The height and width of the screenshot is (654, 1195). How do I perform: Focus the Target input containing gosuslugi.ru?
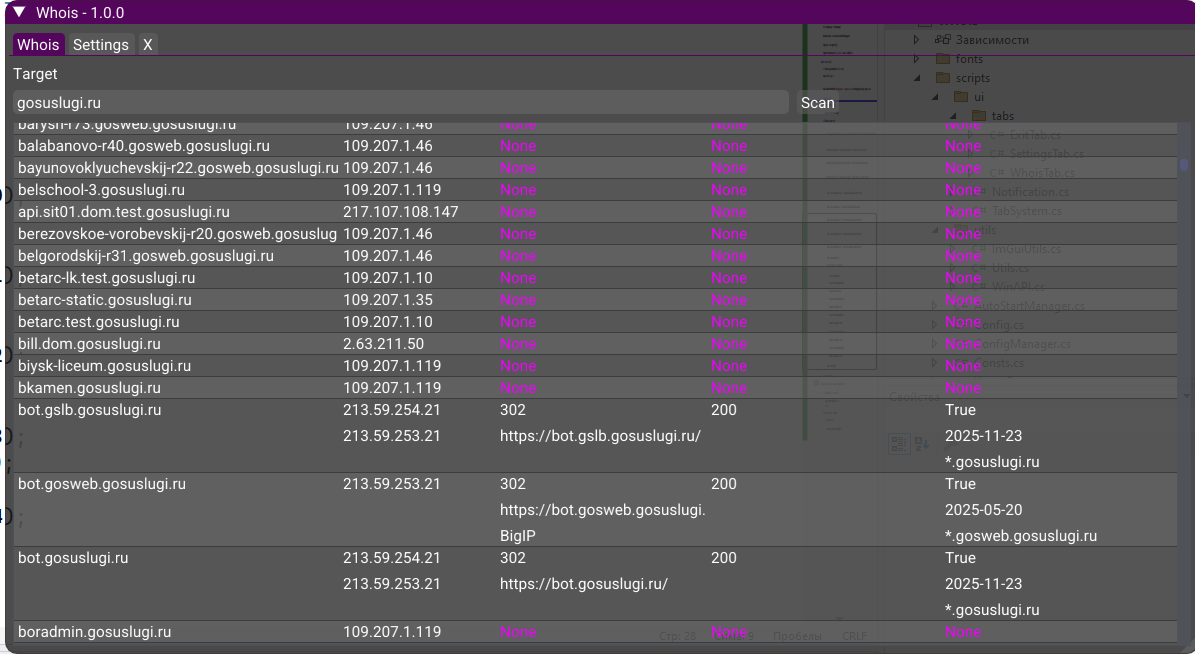401,102
